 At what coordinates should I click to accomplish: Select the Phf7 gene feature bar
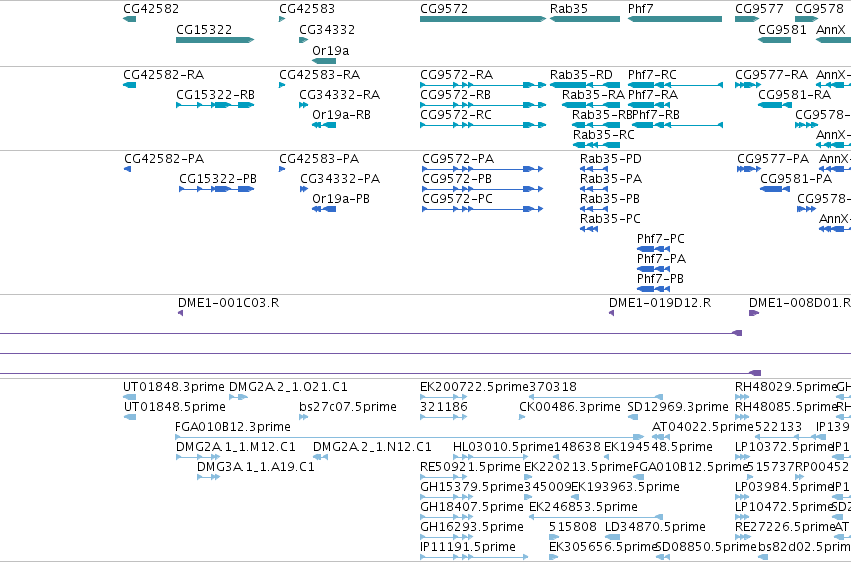[x=675, y=19]
